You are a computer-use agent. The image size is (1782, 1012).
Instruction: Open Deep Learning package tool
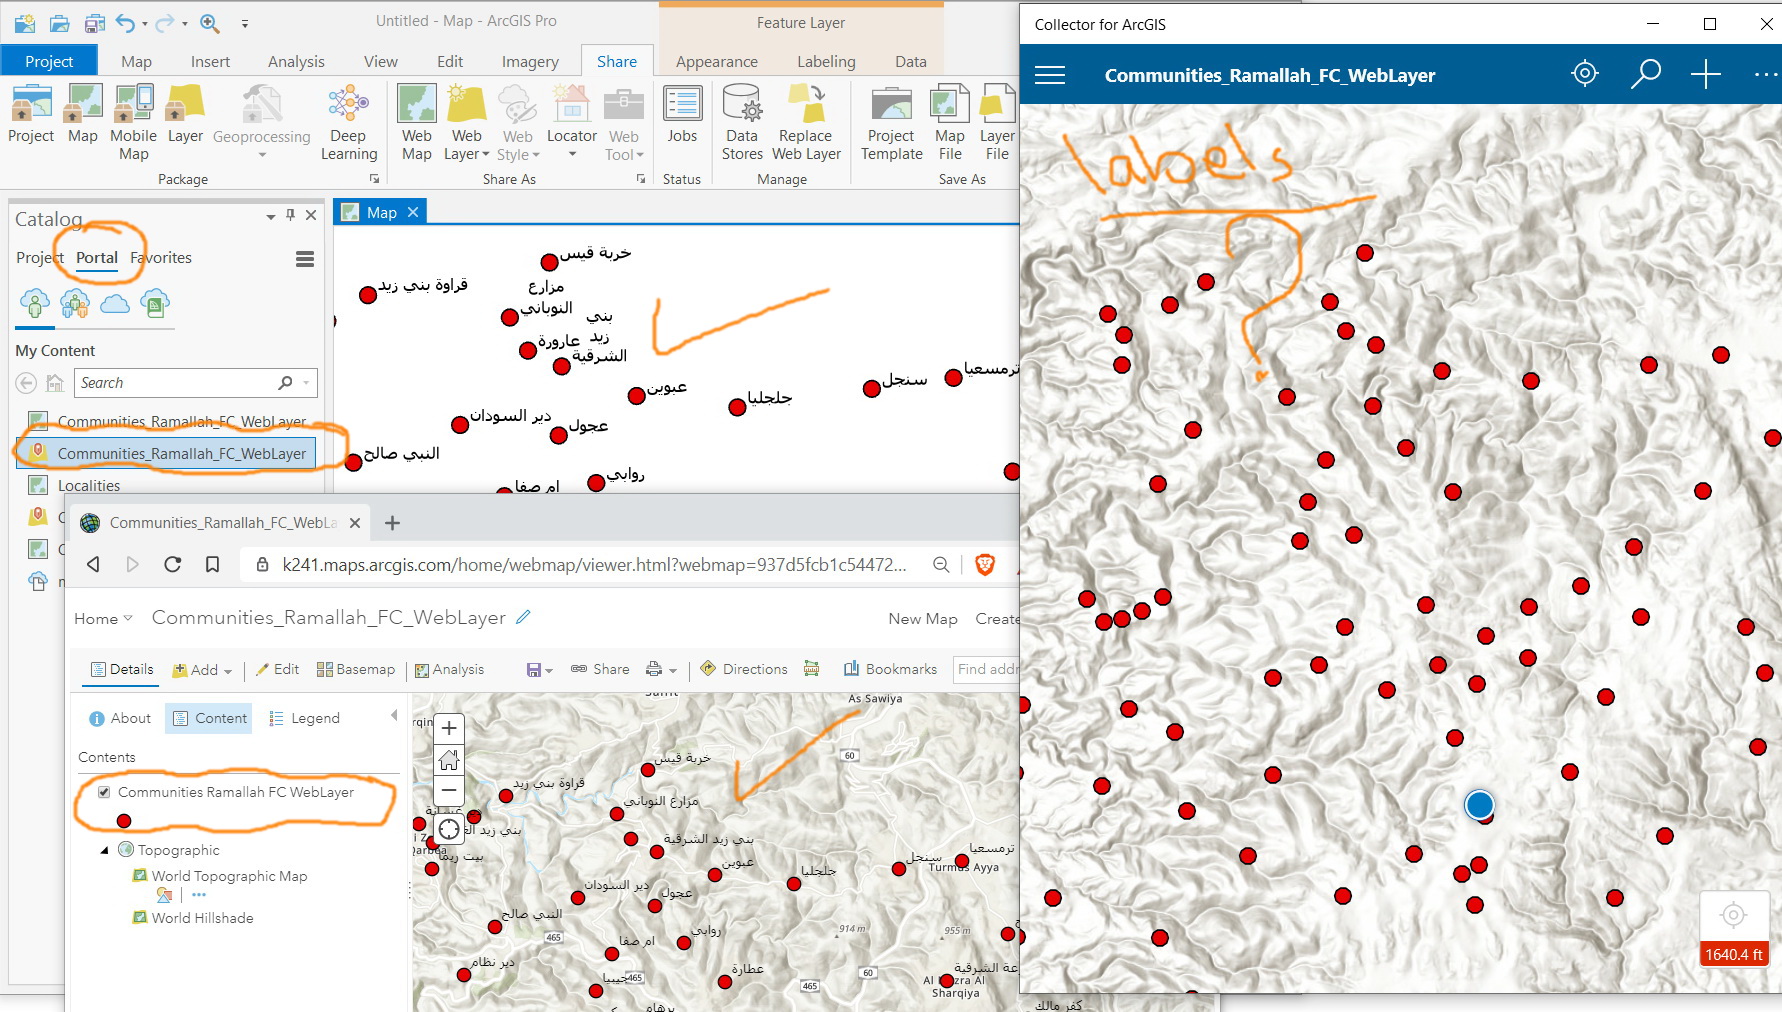tap(349, 122)
